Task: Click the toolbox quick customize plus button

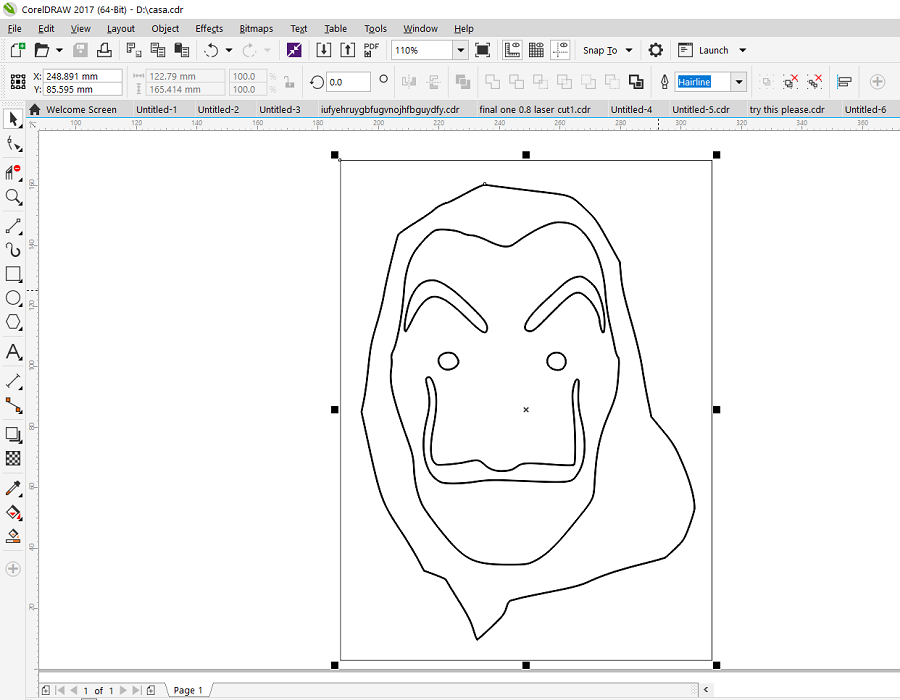Action: (13, 569)
